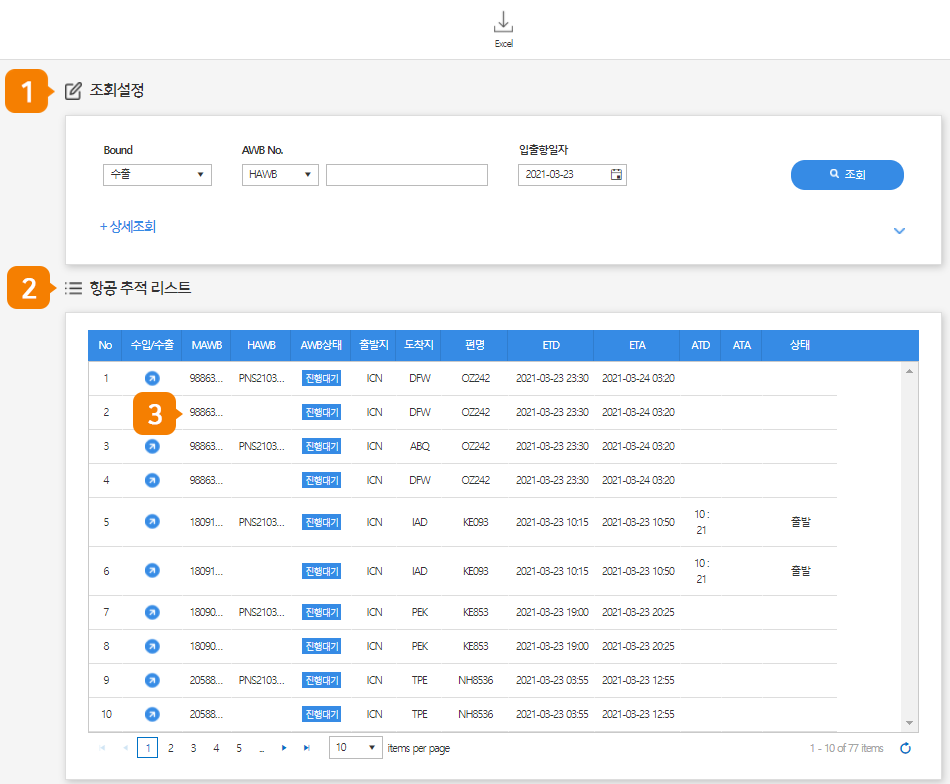Viewport: 950px width, 784px height.
Task: Click the export arrow icon in row No 5
Action: [x=152, y=522]
